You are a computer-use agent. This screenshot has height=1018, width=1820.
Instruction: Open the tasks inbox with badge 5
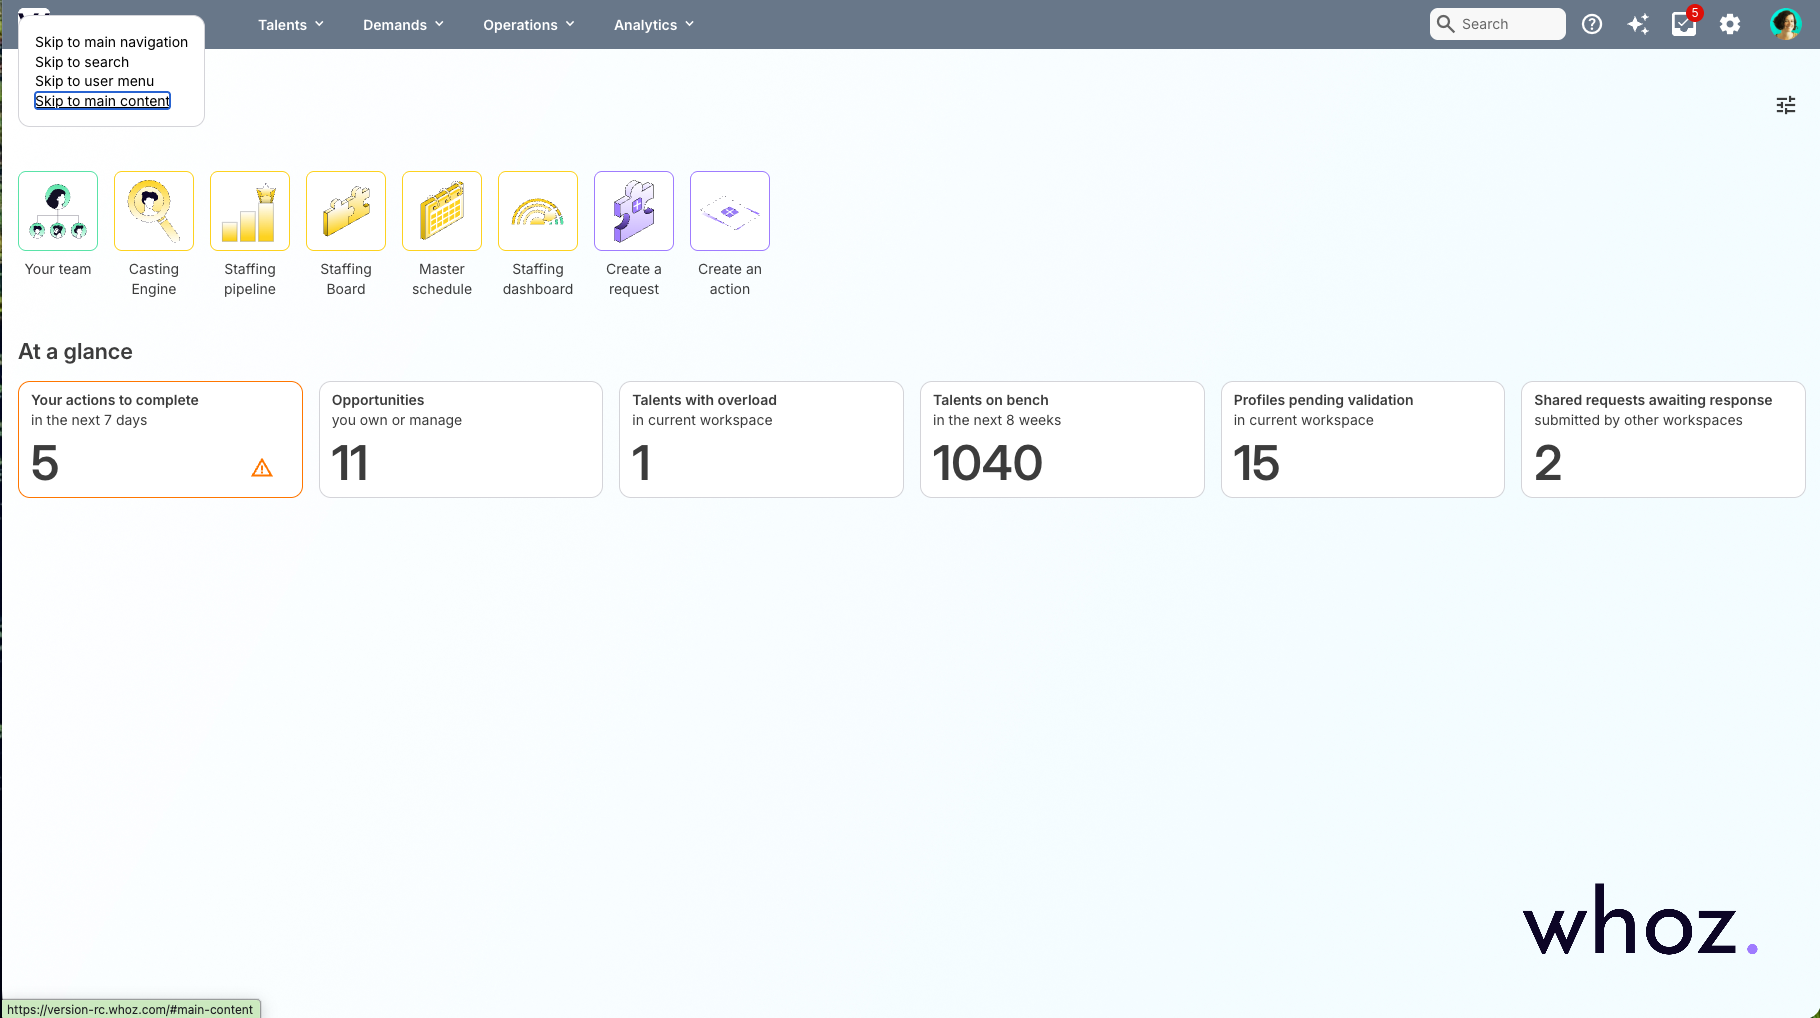coord(1684,24)
